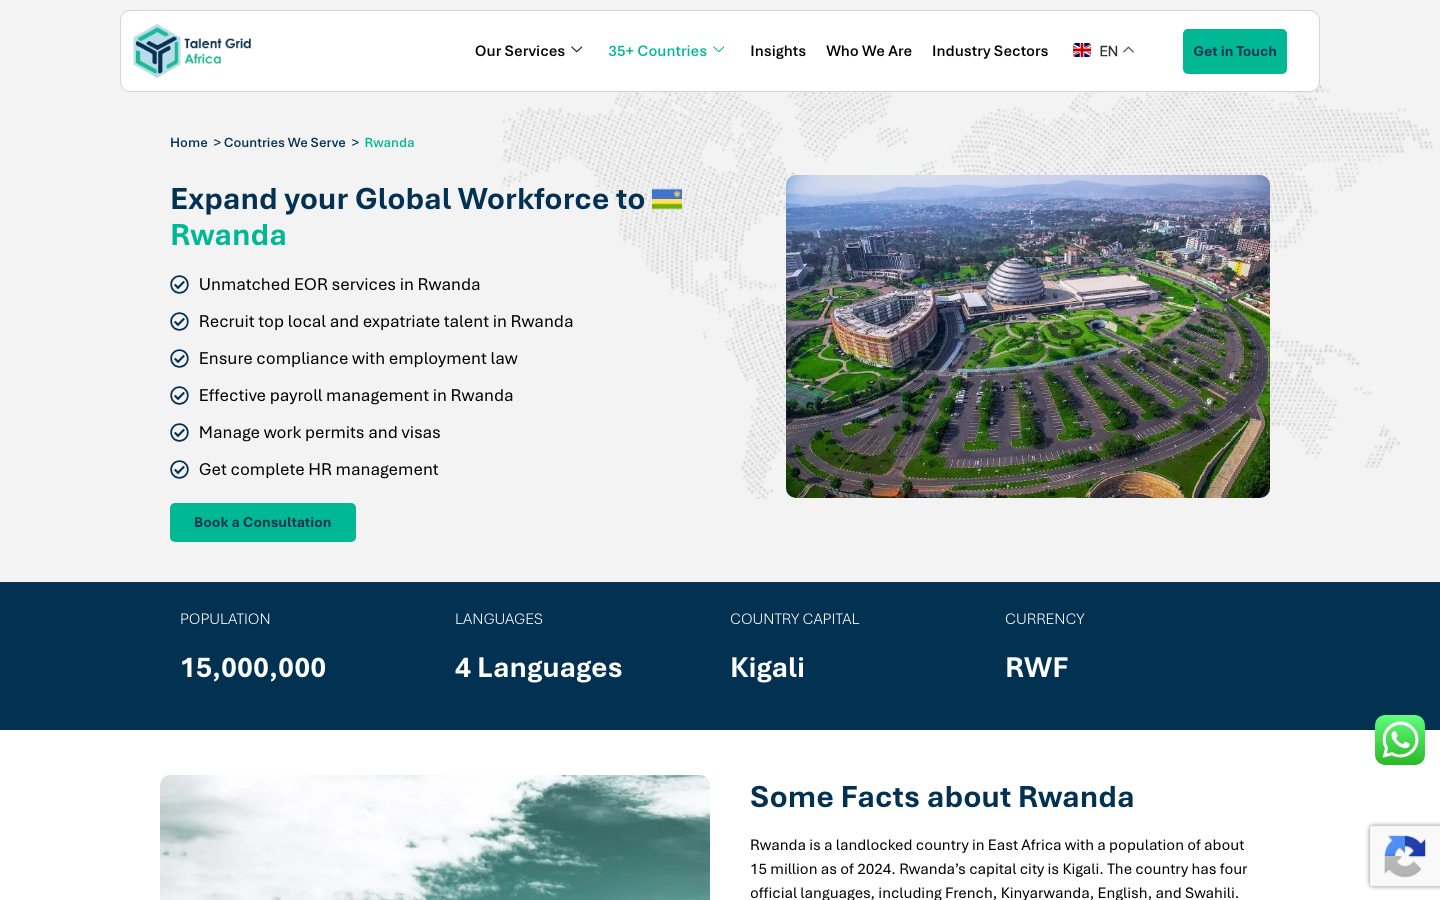Click the cloudy sky image below stats
1440x900 pixels.
[435, 837]
